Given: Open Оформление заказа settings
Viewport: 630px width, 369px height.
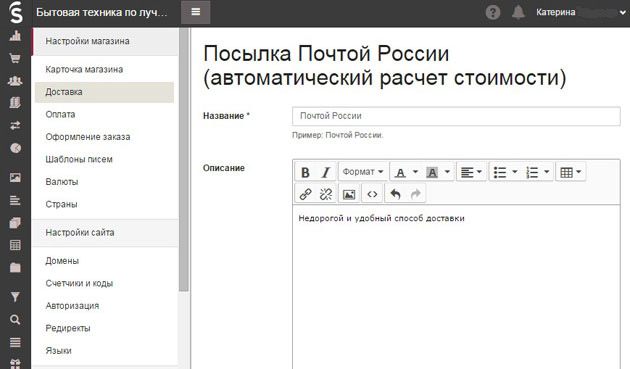Looking at the screenshot, I should (x=88, y=137).
